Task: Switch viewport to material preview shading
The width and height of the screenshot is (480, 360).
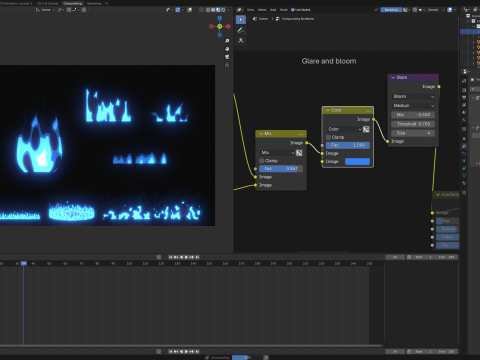Action: click(218, 10)
